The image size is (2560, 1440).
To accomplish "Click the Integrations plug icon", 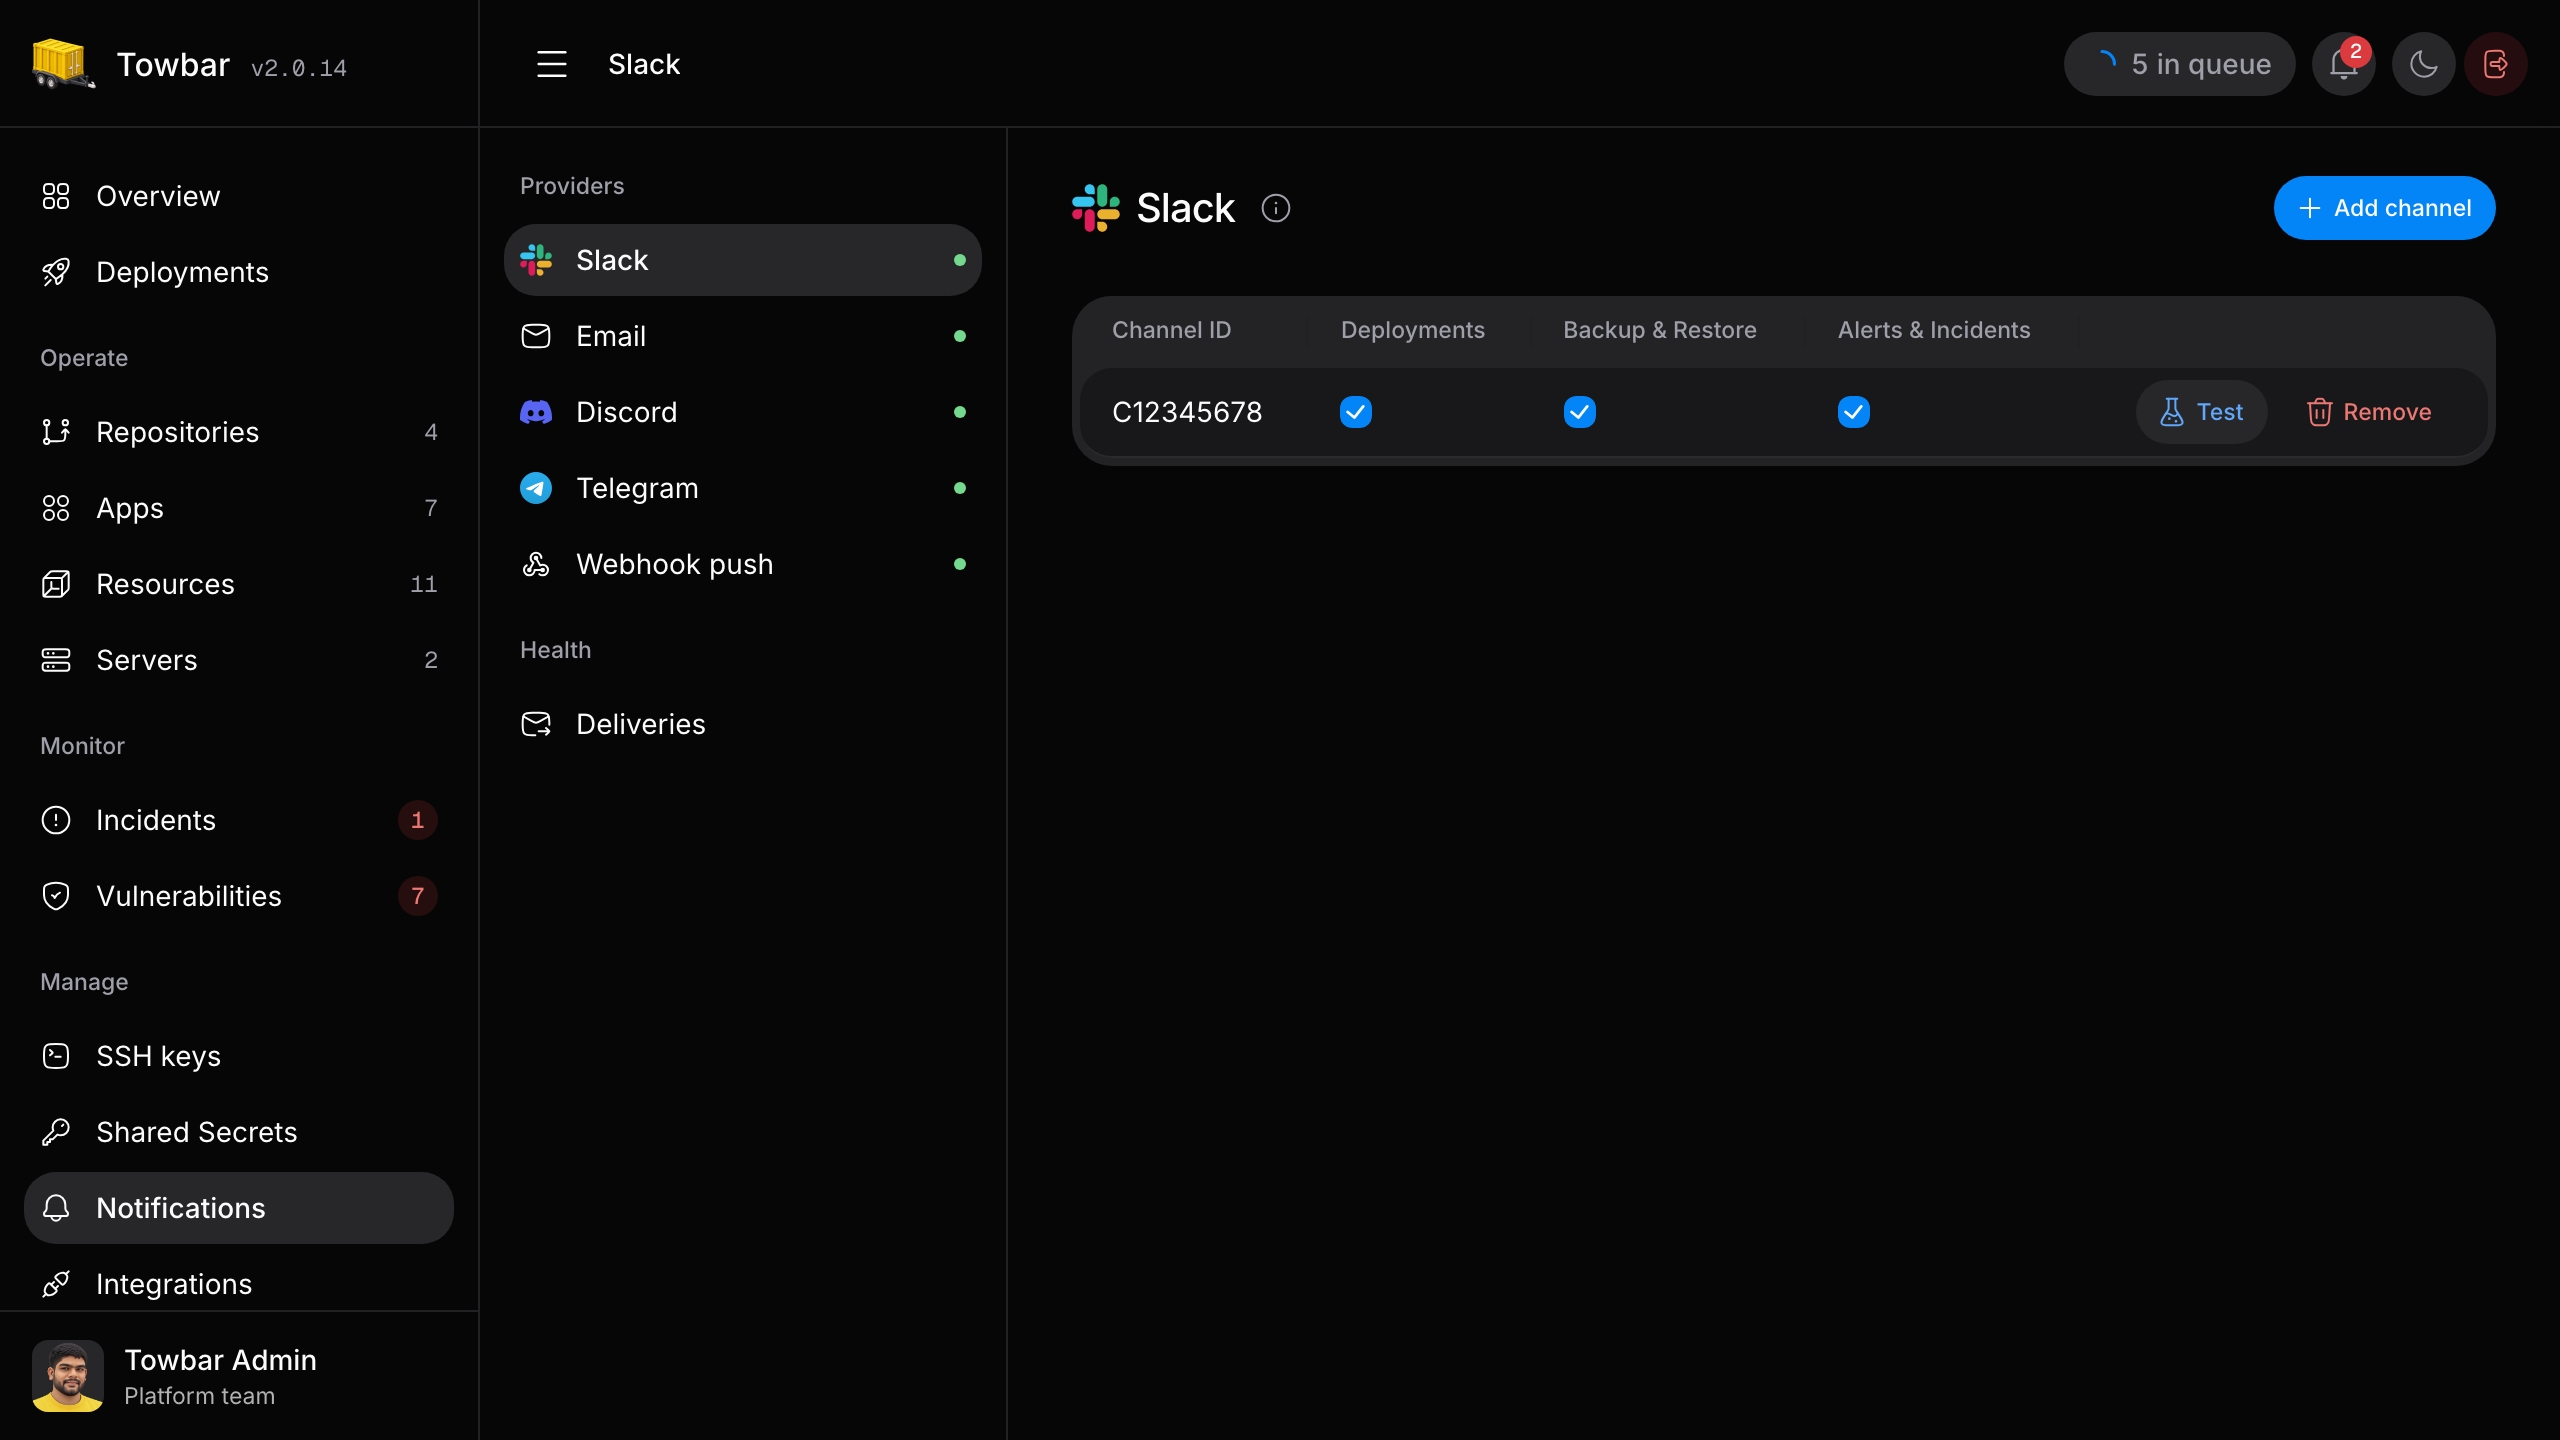I will click(56, 1284).
